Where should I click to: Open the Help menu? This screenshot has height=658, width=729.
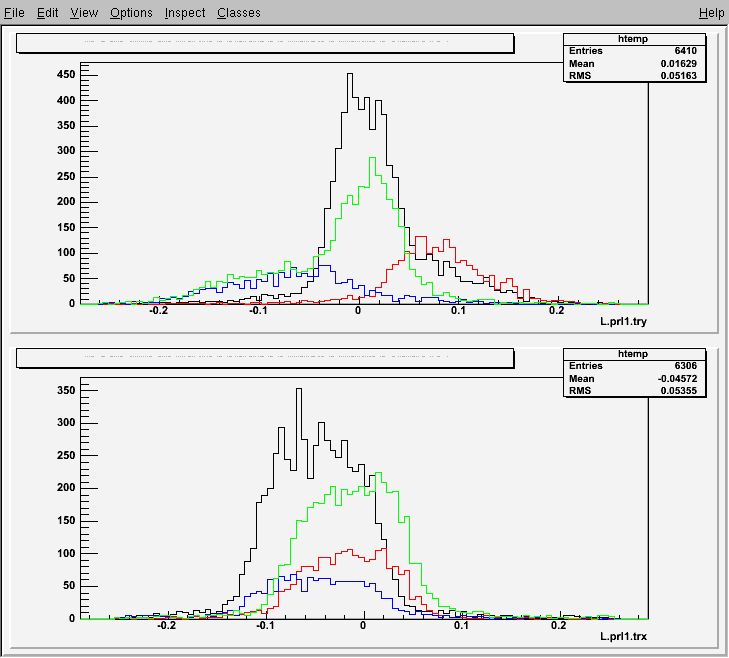click(x=711, y=13)
